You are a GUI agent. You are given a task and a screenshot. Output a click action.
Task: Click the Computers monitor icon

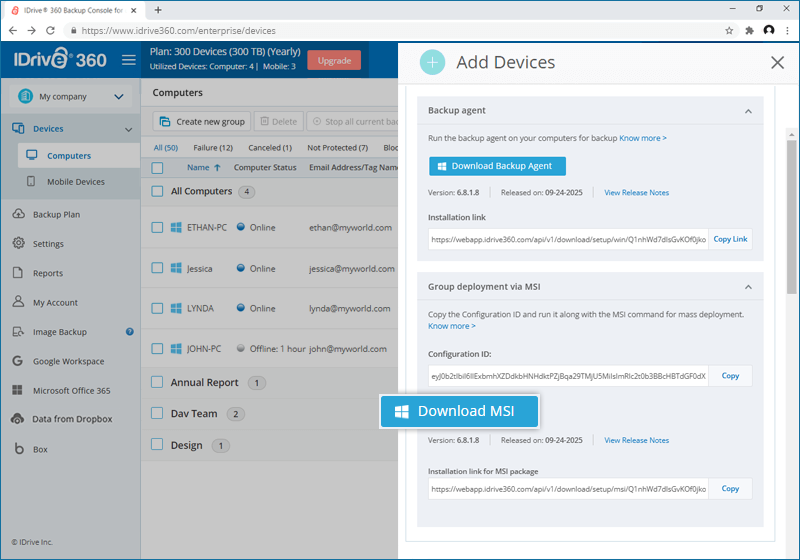click(32, 155)
